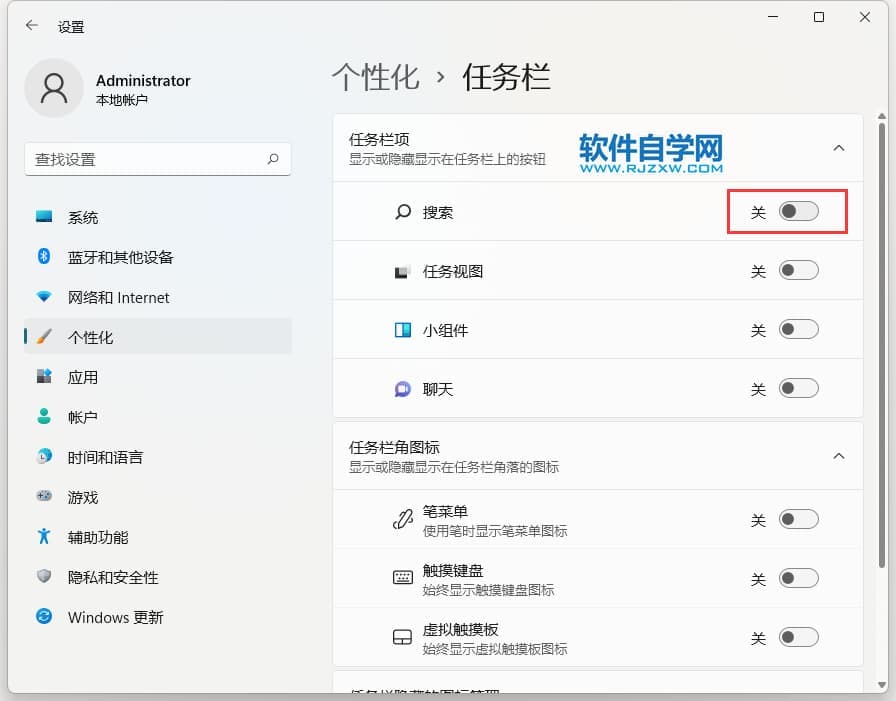
Task: Click the 隐私和安全性 shield icon
Action: (x=44, y=577)
